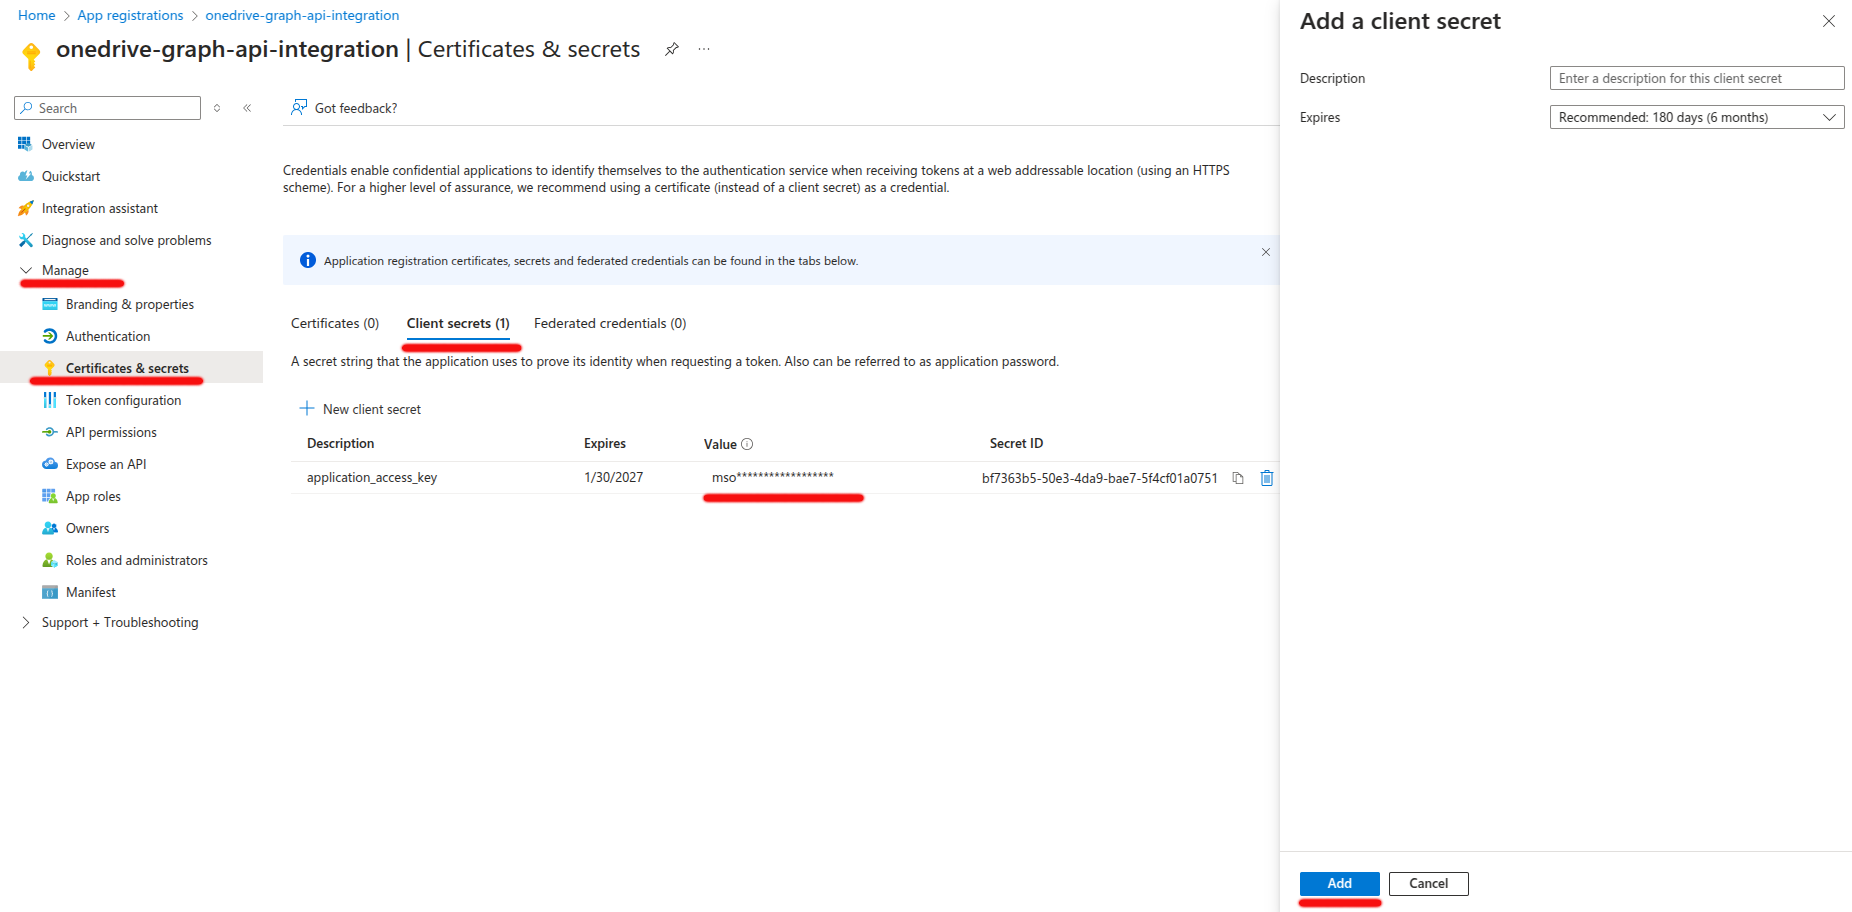Click the Owners people icon
The width and height of the screenshot is (1852, 912).
(49, 528)
